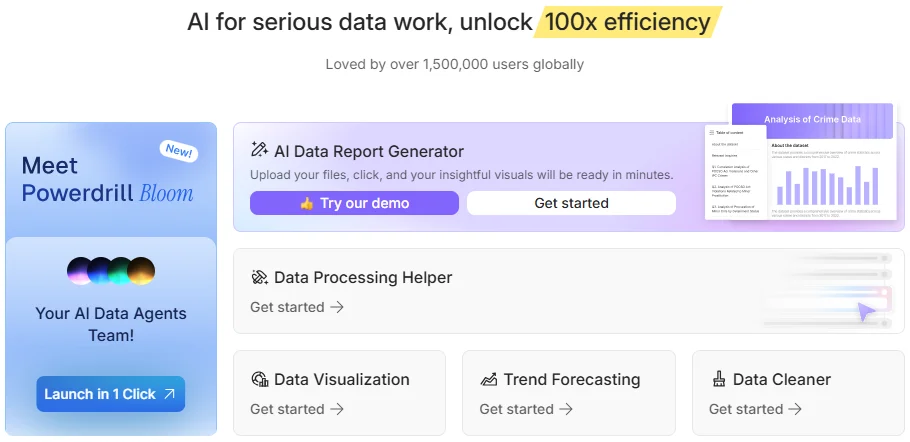Screen dimensions: 910x442
Task: Click the Data Cleaner broom icon
Action: pos(718,380)
